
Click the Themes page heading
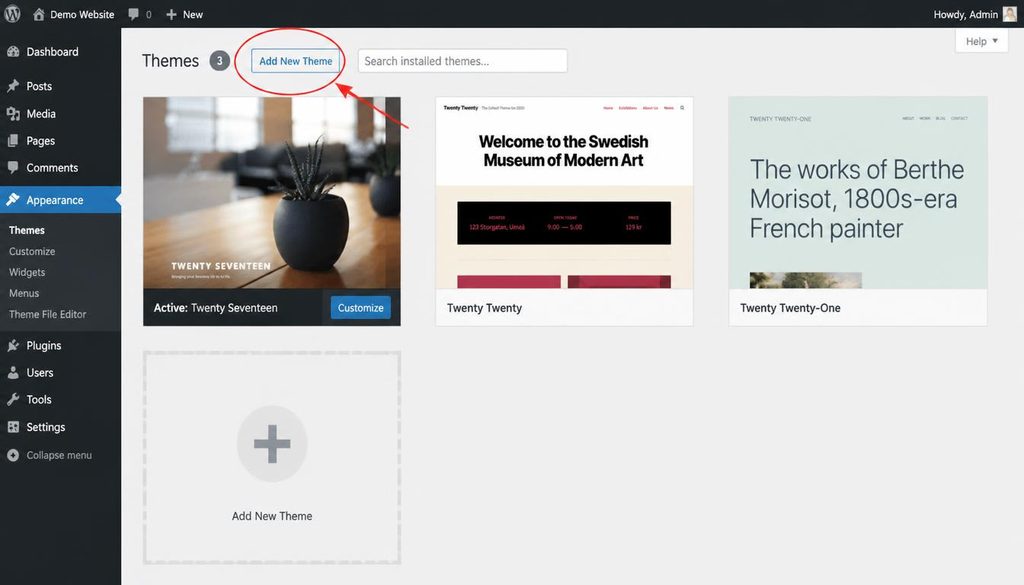click(x=170, y=61)
